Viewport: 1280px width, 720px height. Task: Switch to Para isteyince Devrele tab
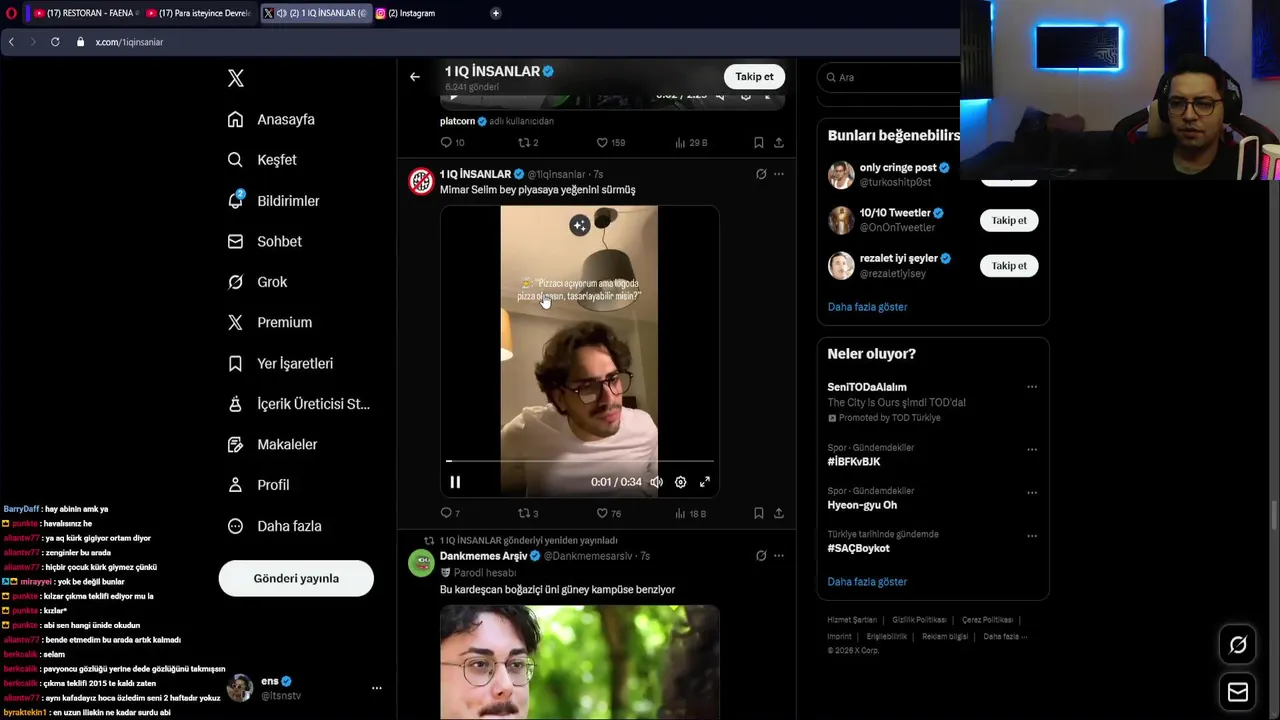199,13
